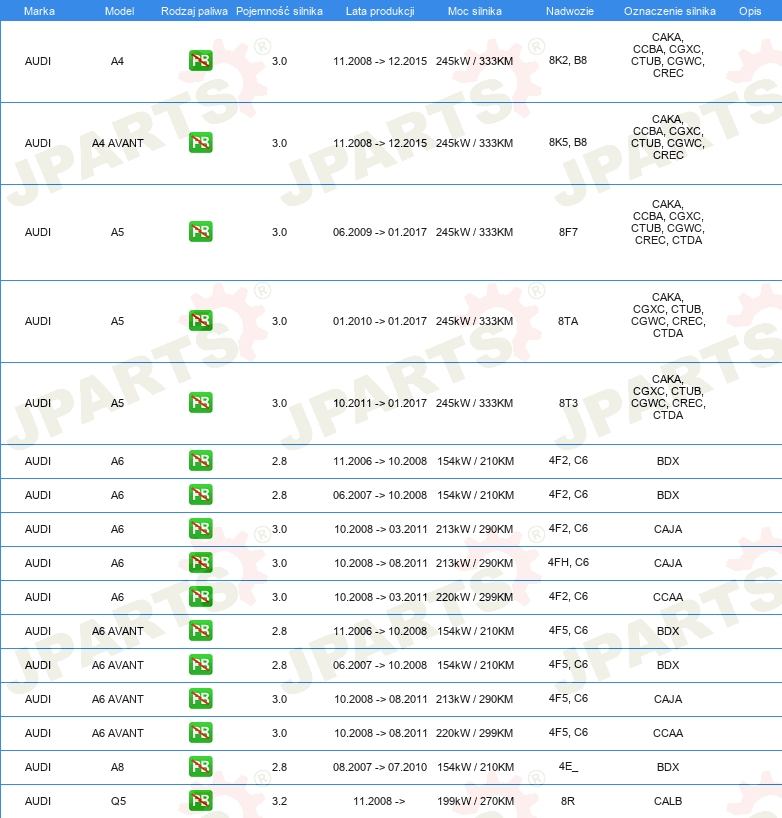Click the production date 10.2011 -> 01.2017
782x818 pixels.
(380, 403)
